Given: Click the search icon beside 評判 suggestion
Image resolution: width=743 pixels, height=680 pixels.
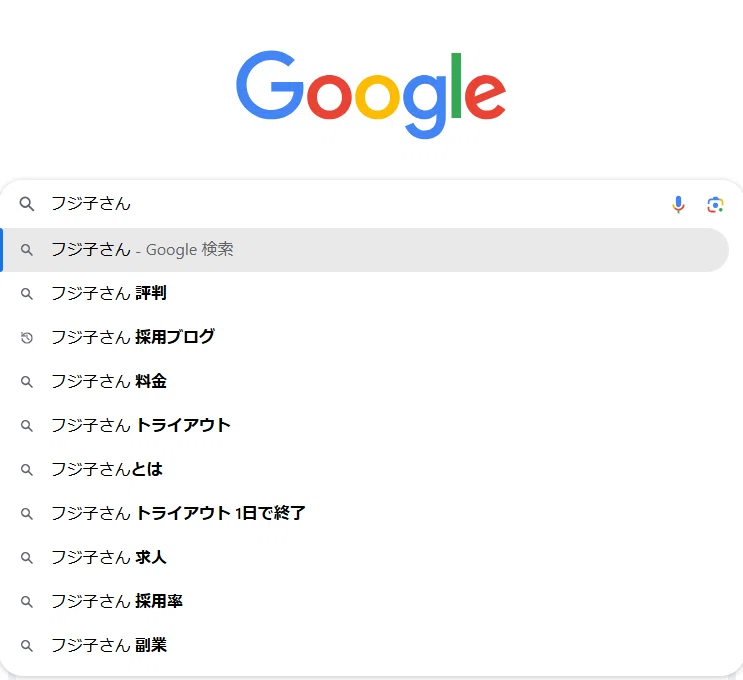Looking at the screenshot, I should 27,294.
